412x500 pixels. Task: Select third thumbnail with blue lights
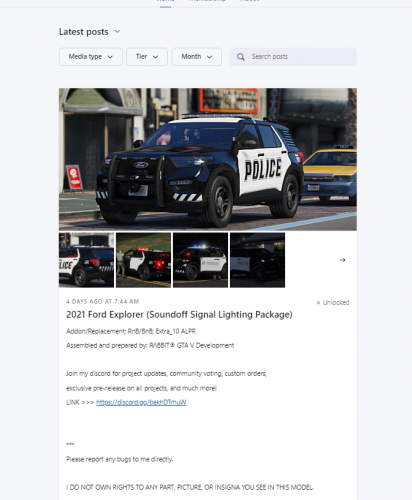(200, 260)
